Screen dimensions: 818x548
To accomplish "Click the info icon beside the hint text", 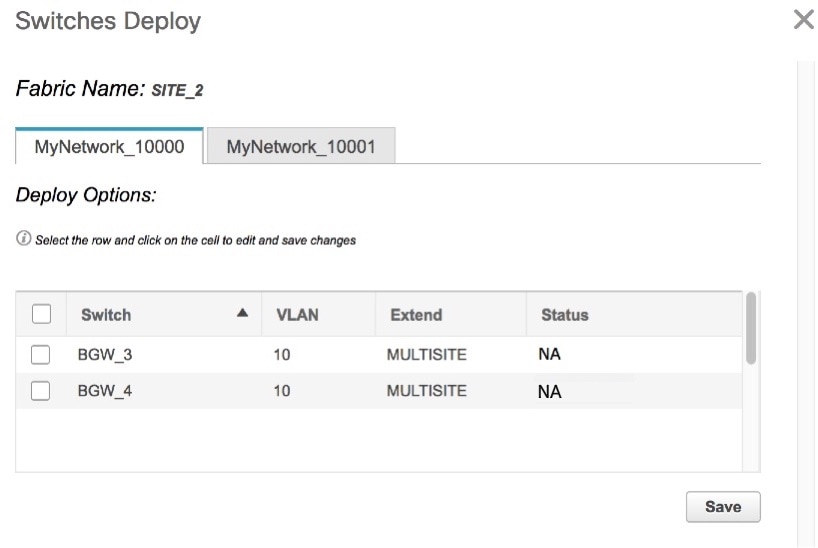I will point(23,240).
